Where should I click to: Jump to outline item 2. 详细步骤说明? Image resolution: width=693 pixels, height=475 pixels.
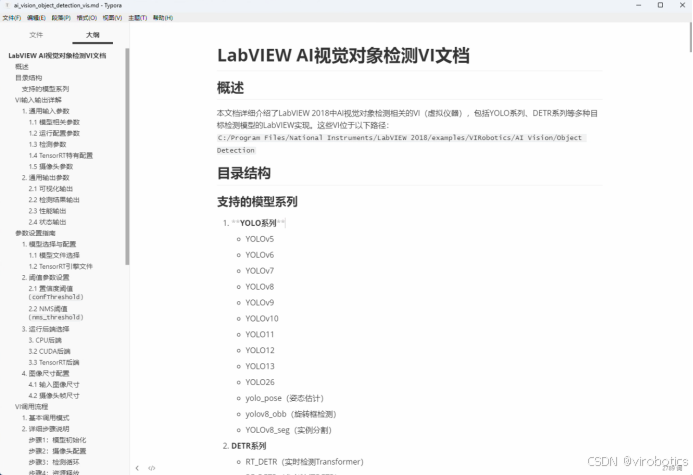(46, 428)
